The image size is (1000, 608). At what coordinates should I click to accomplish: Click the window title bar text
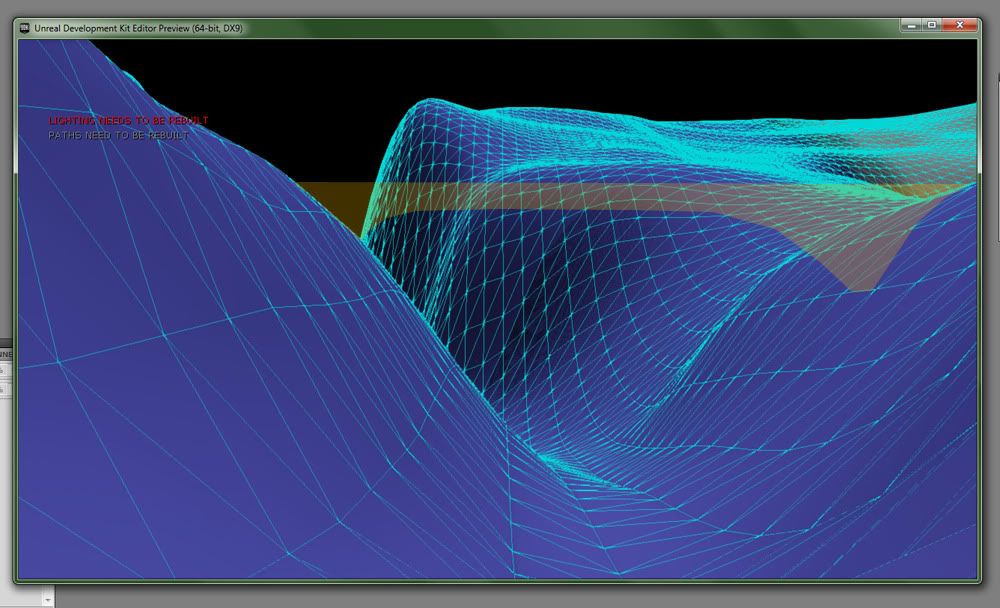138,28
